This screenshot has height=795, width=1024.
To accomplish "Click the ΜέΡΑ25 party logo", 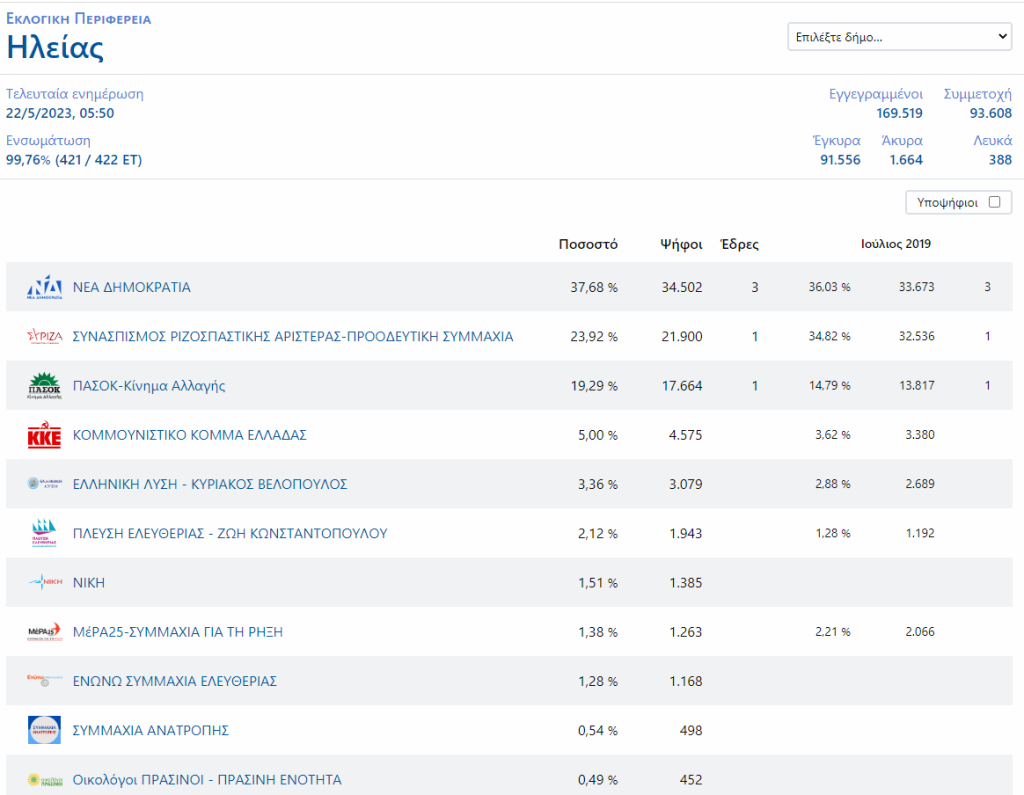I will click(x=45, y=632).
